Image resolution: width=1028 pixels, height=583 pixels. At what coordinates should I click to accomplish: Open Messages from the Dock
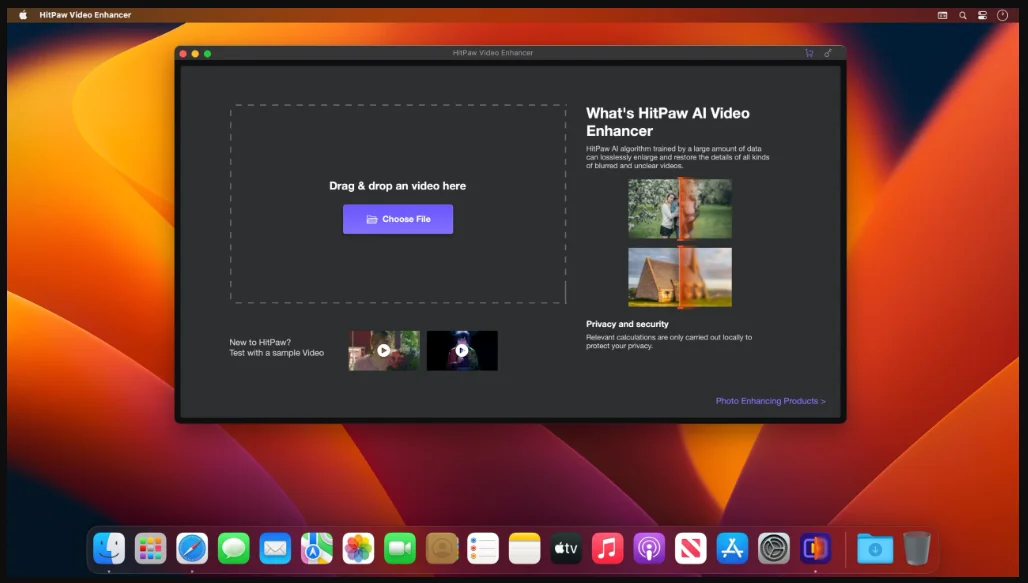233,548
